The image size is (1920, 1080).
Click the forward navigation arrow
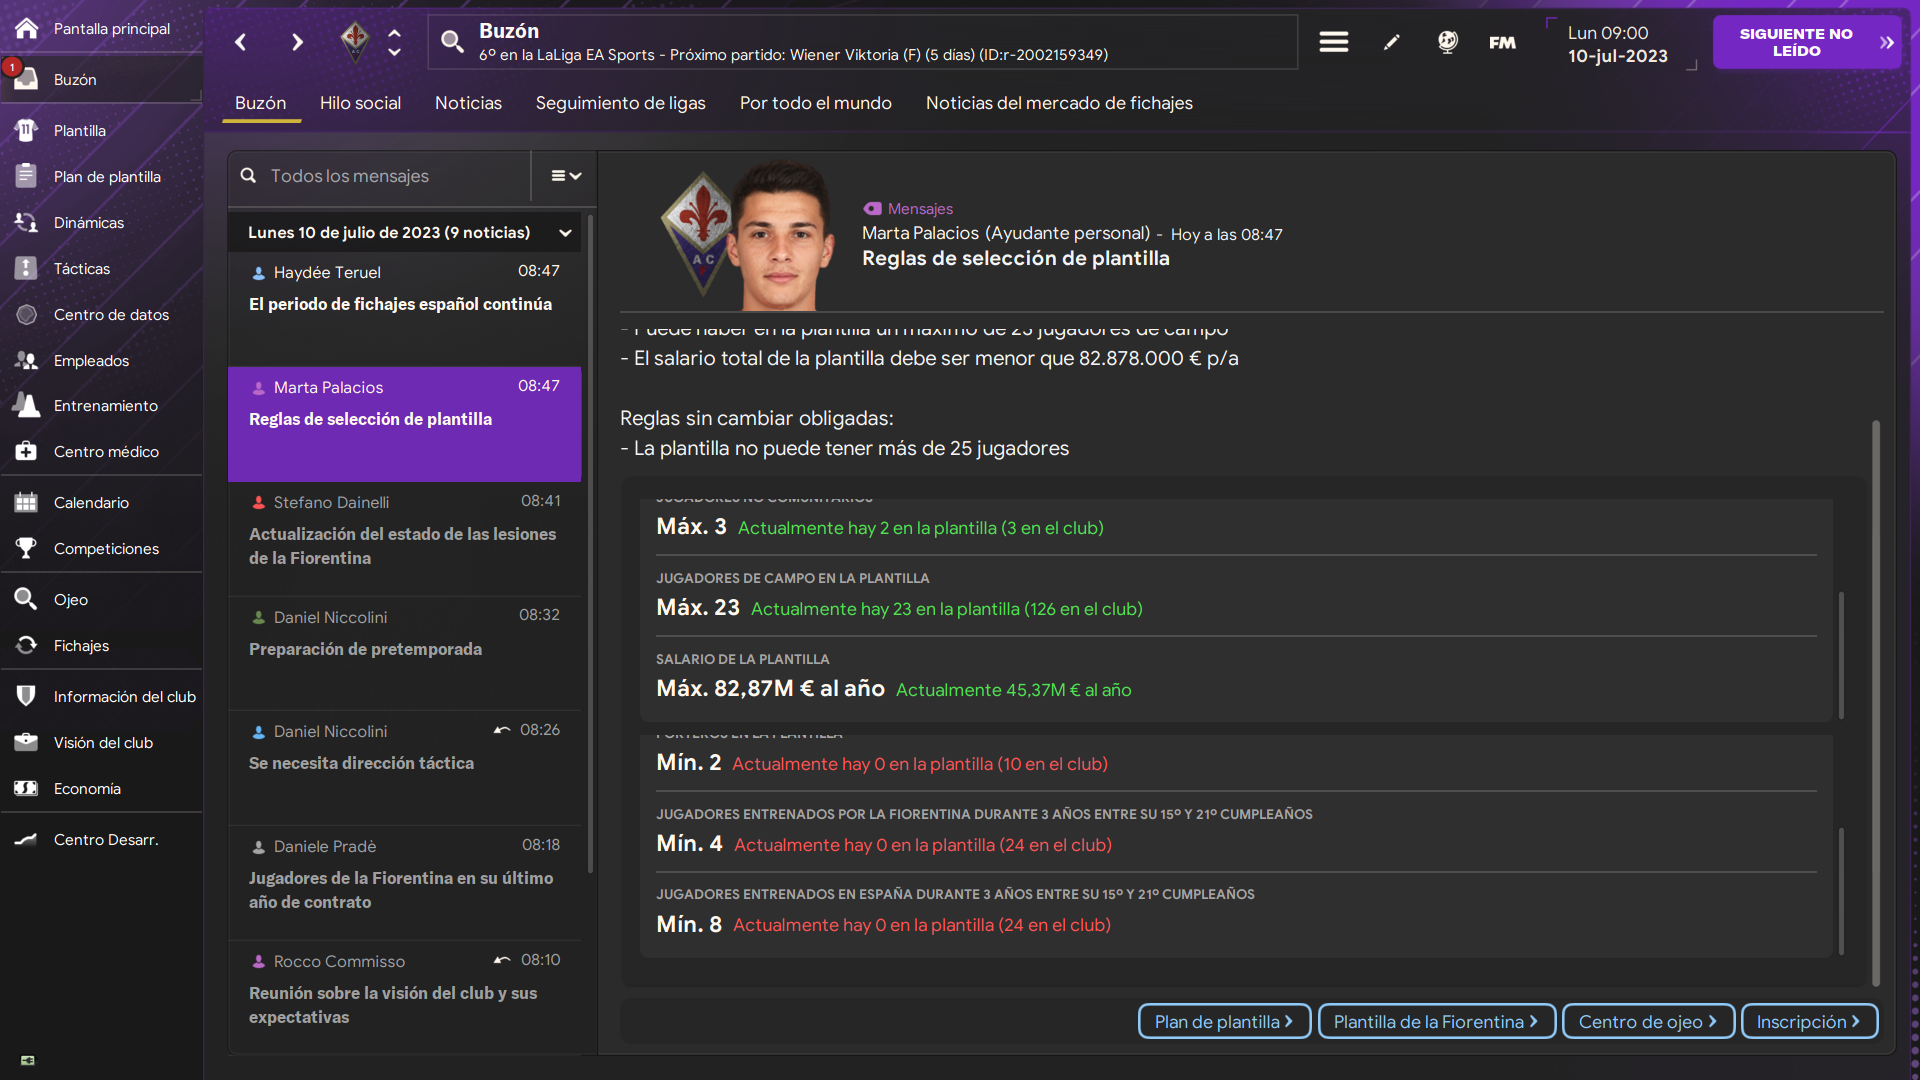point(297,42)
